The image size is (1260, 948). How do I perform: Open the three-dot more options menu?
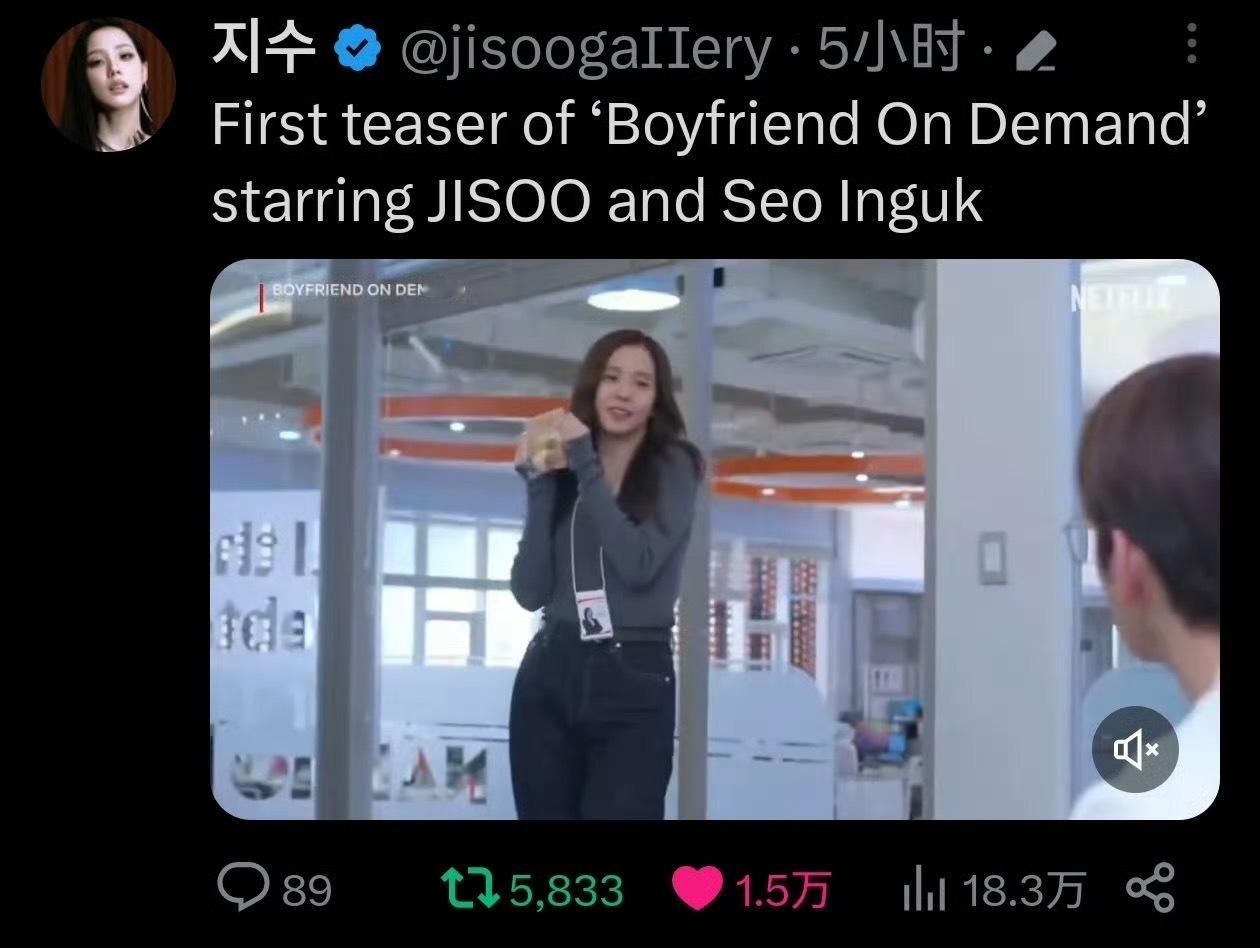point(1192,44)
